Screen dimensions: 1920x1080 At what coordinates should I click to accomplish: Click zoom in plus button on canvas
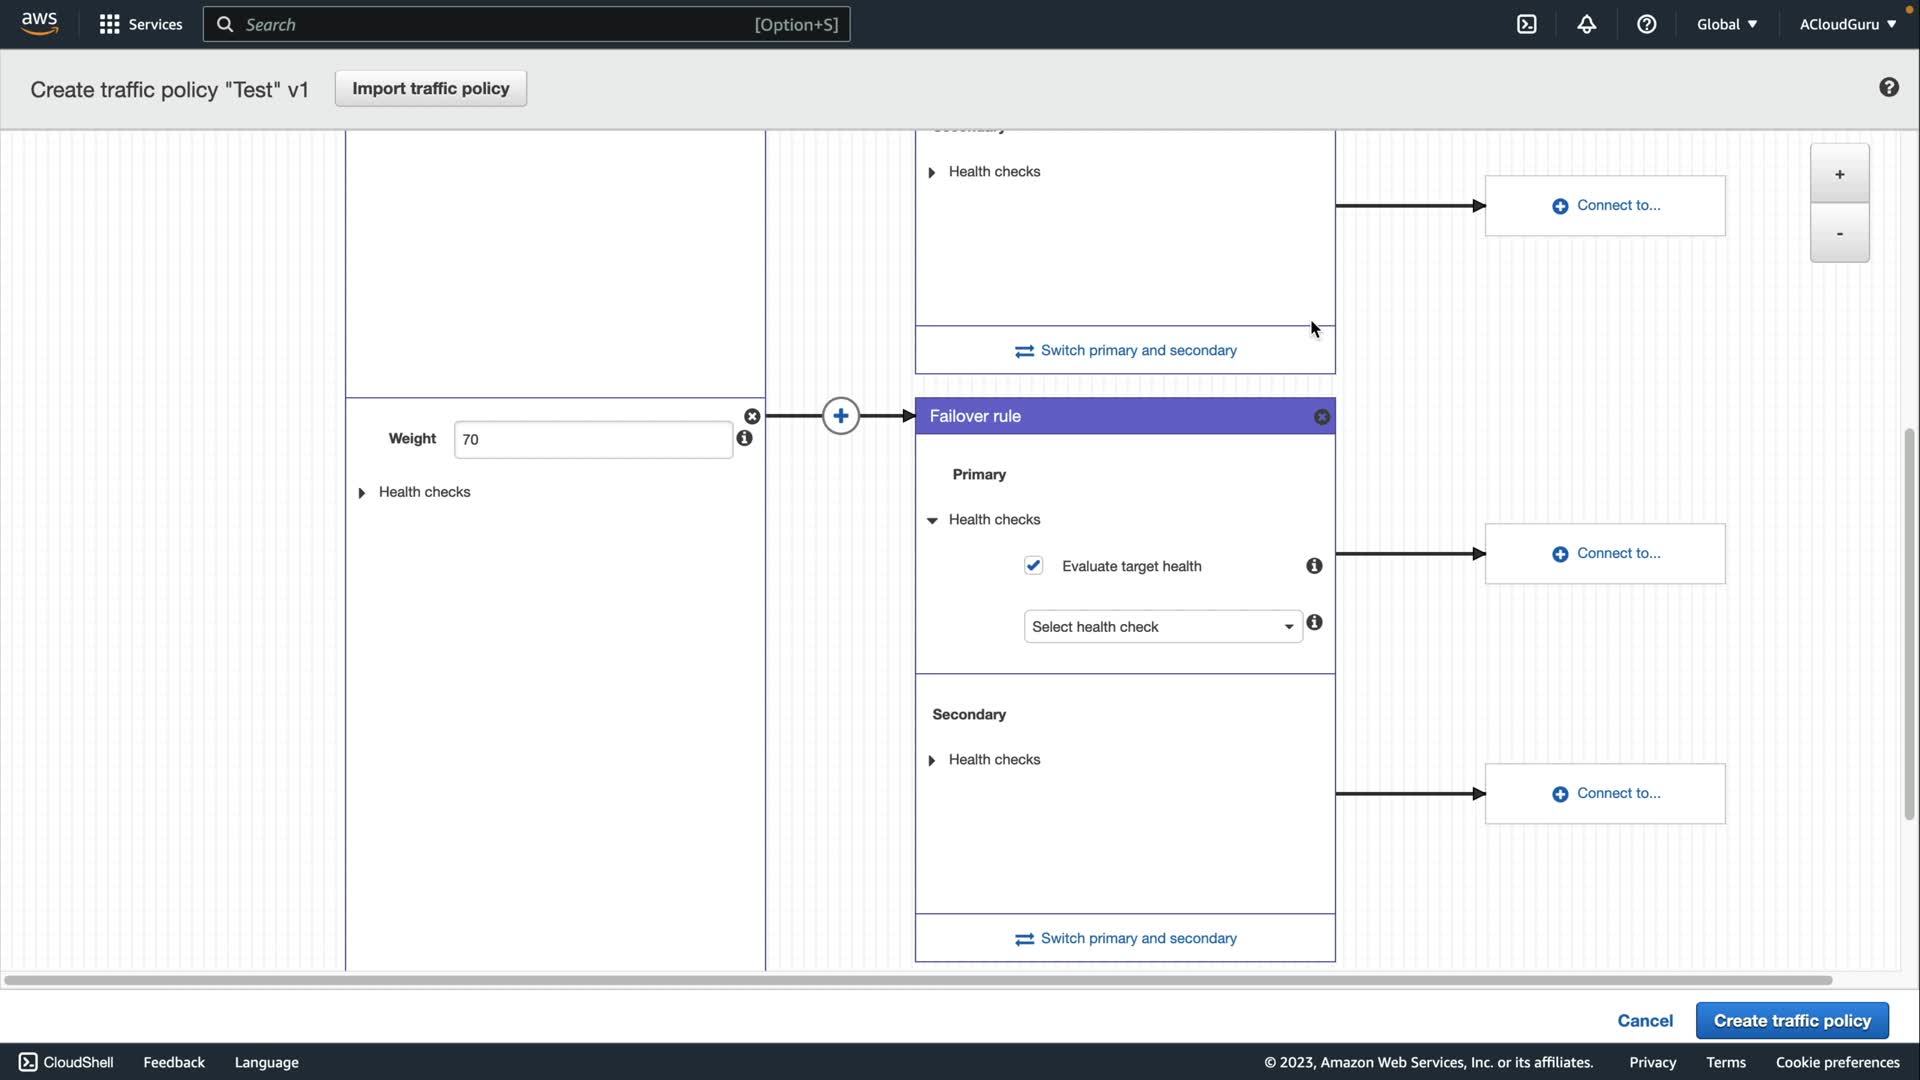[x=1839, y=174]
